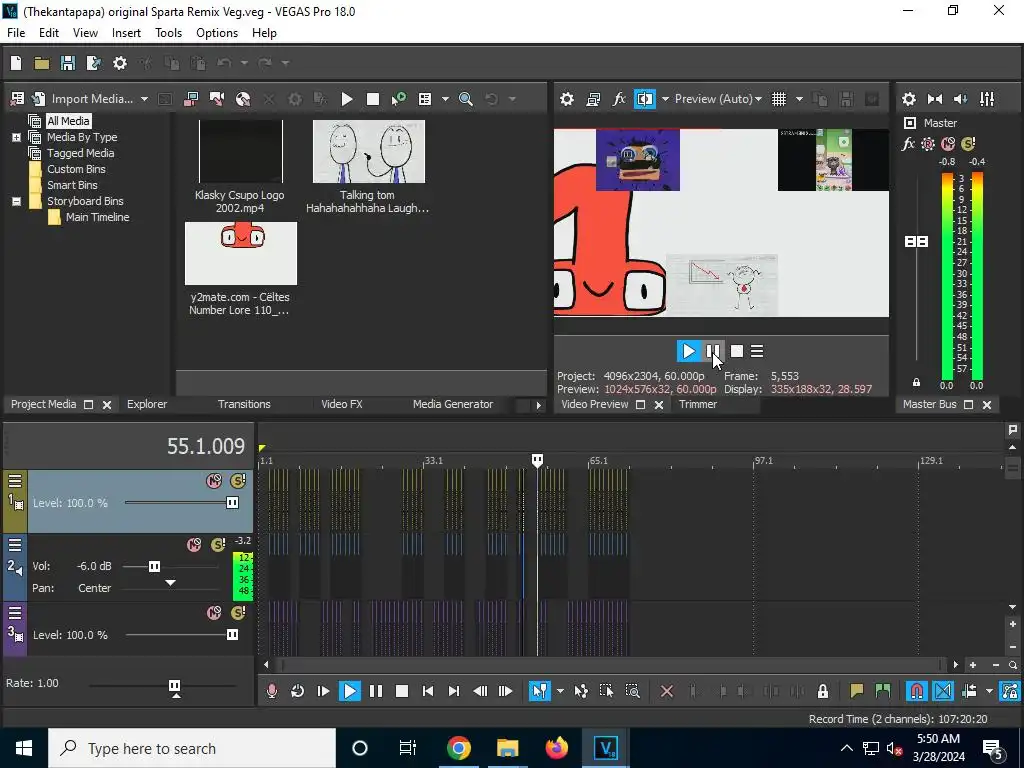1024x768 pixels.
Task: Open Preview (Auto) quality dropdown
Action: pyautogui.click(x=718, y=99)
